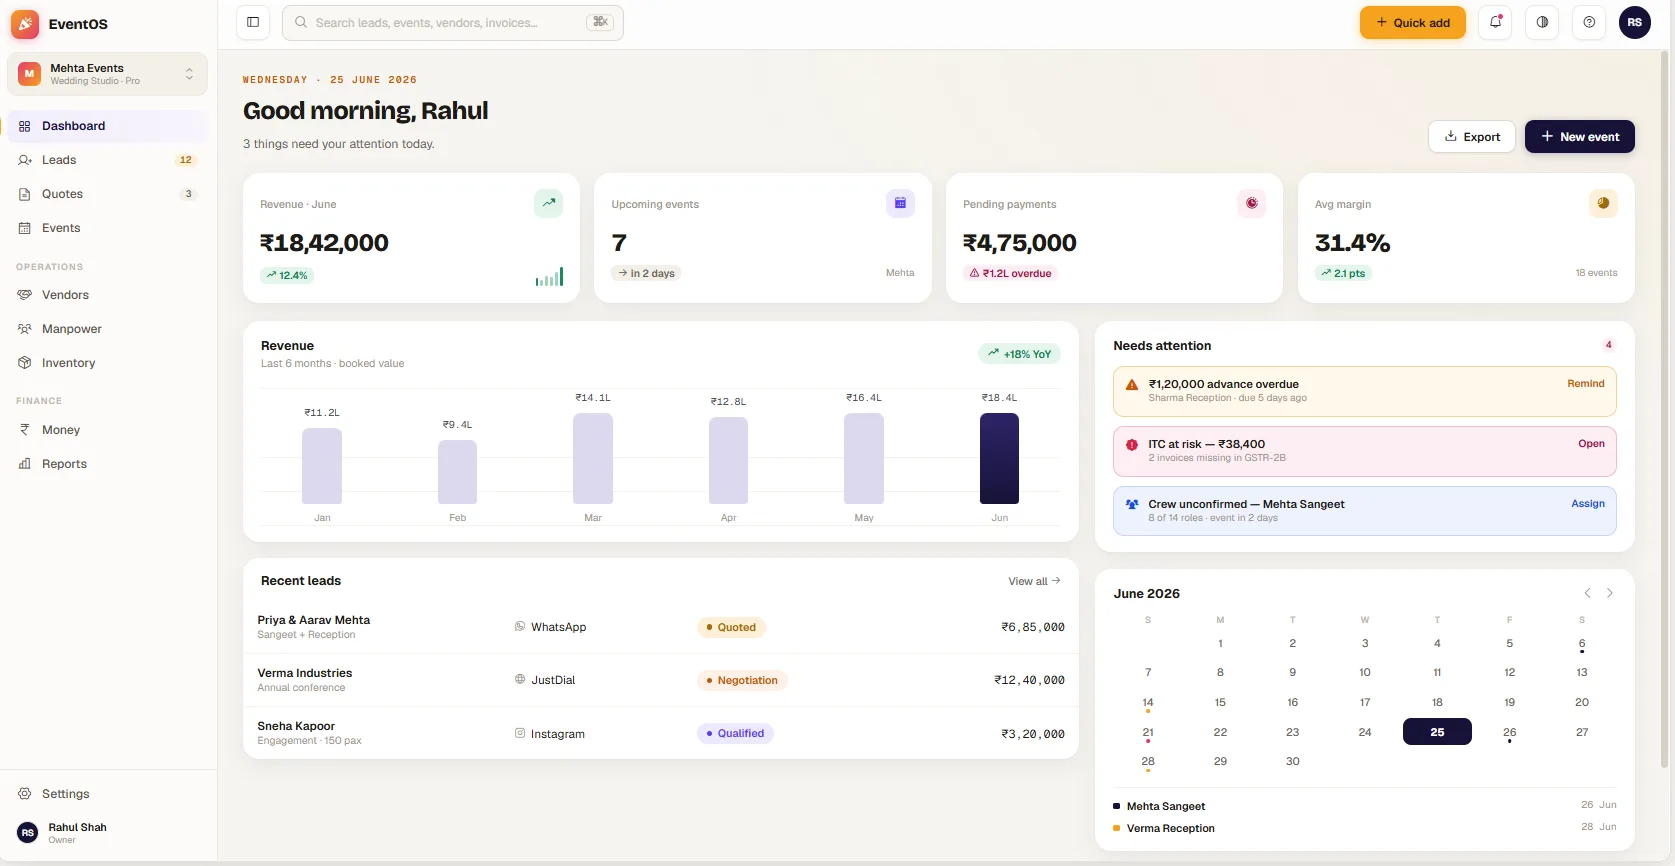Click Remind on advance overdue alert
Viewport: 1675px width, 866px height.
click(x=1586, y=384)
